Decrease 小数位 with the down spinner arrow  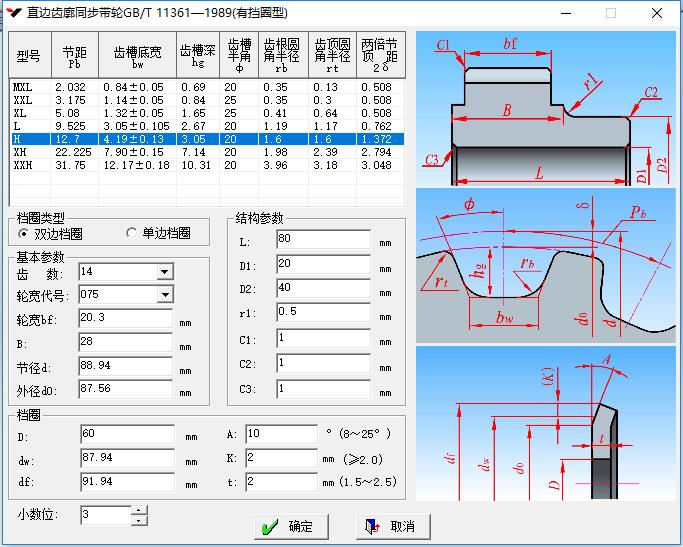click(139, 521)
